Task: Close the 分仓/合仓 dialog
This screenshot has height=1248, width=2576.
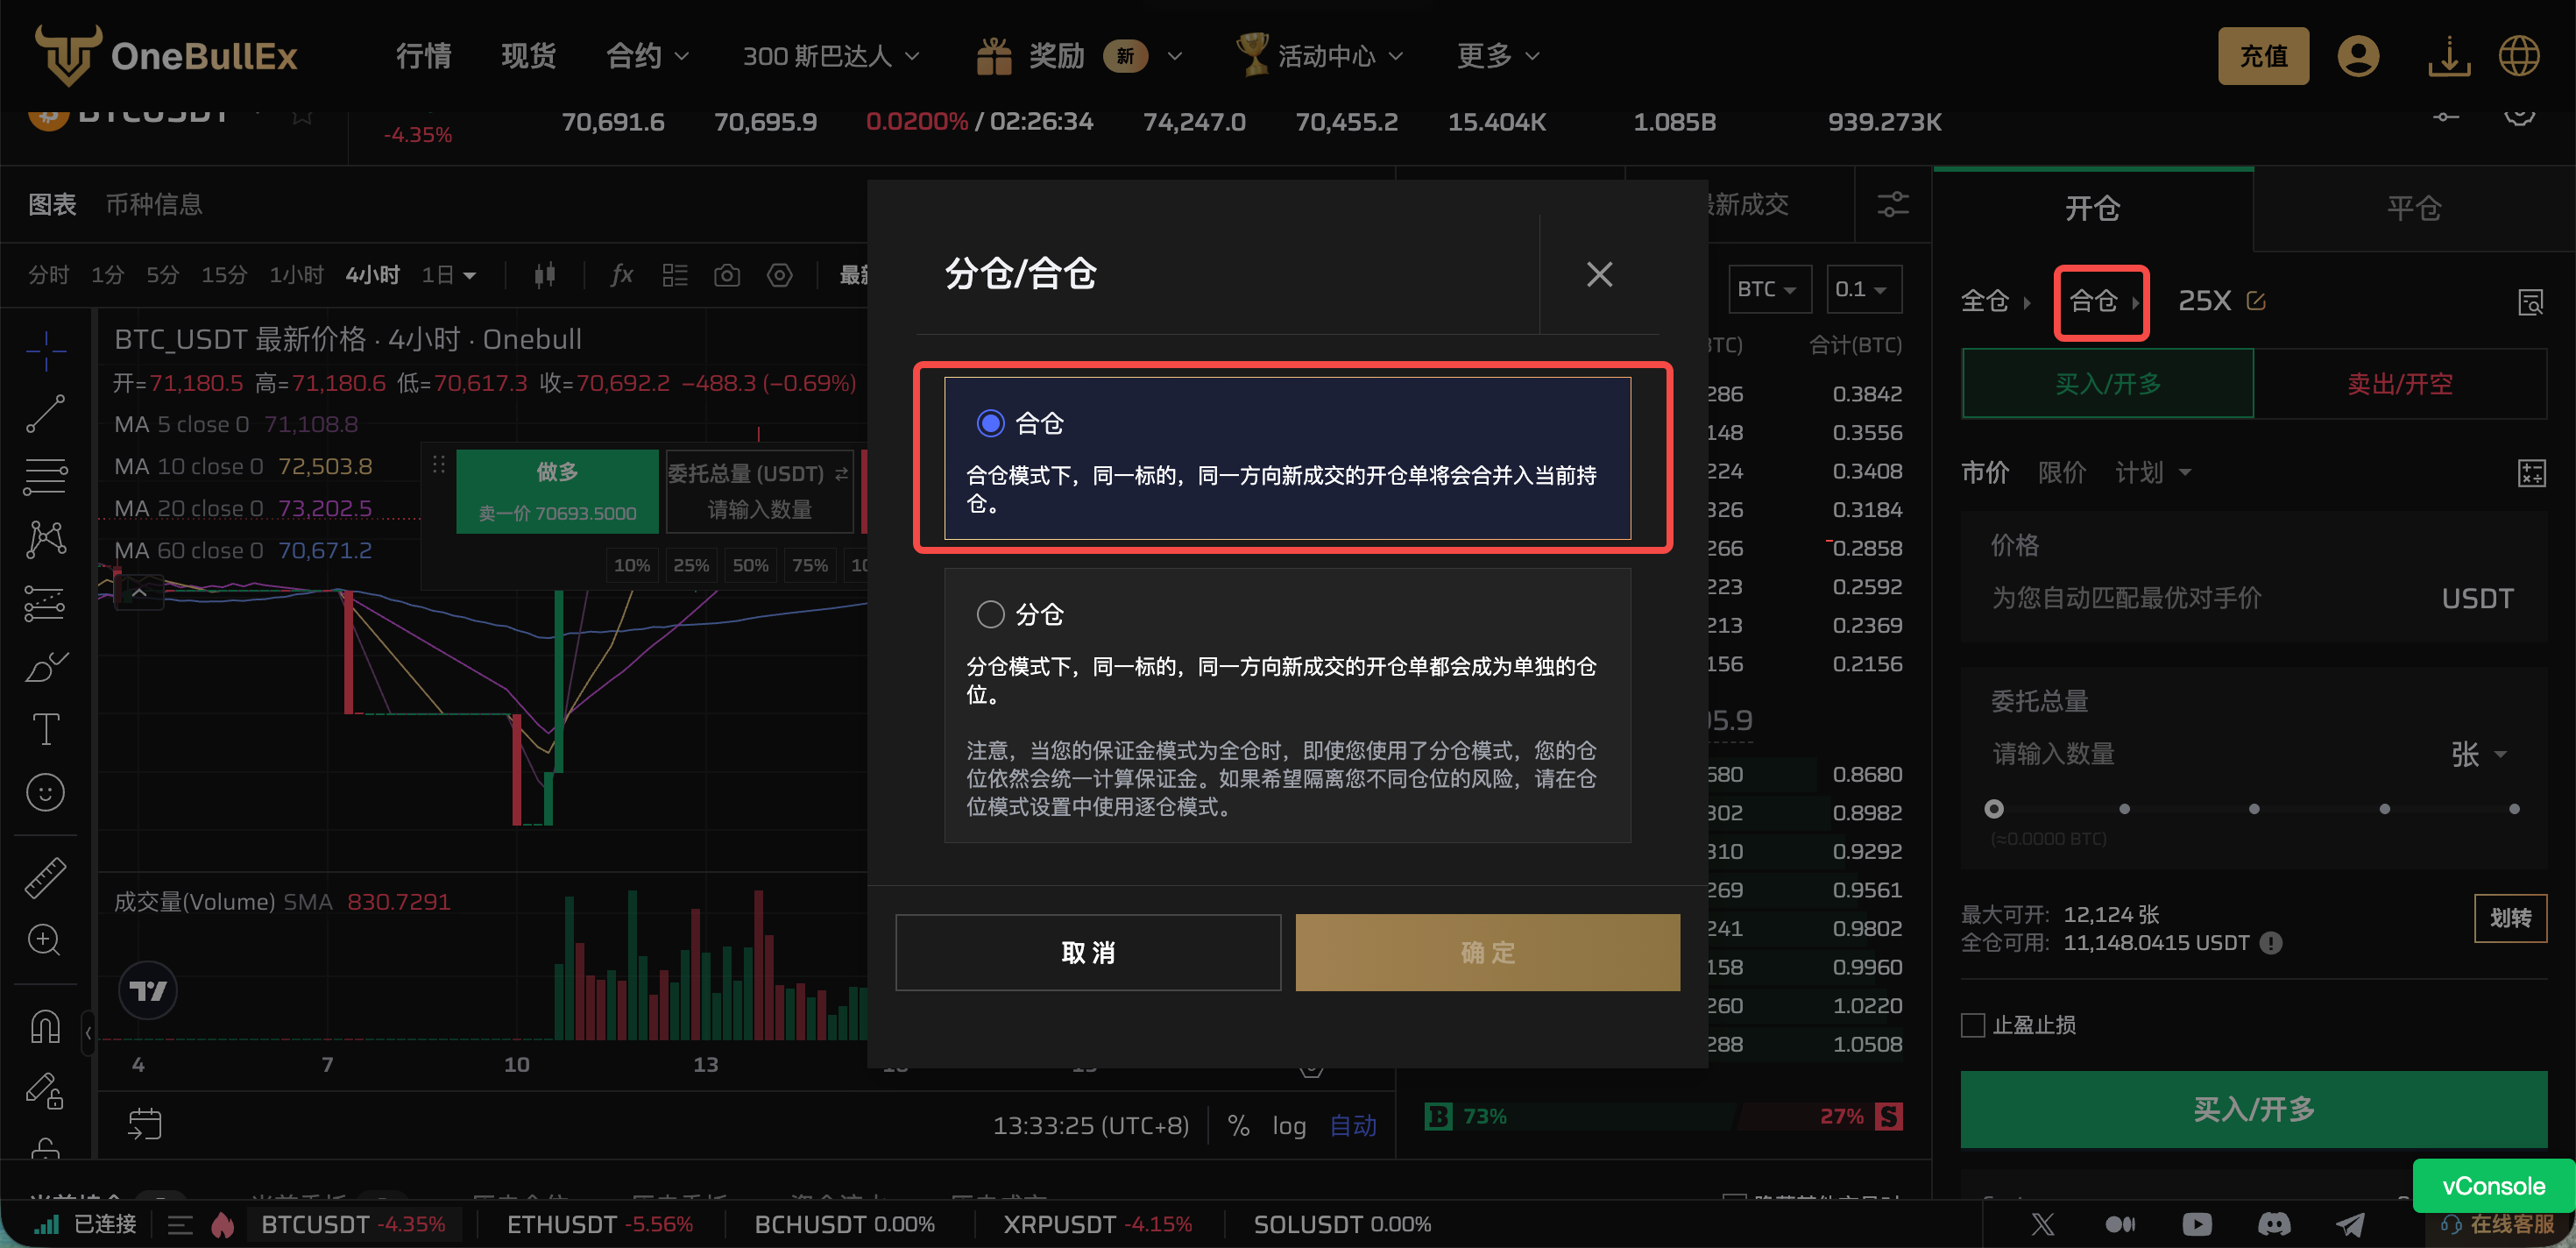Action: tap(1599, 274)
